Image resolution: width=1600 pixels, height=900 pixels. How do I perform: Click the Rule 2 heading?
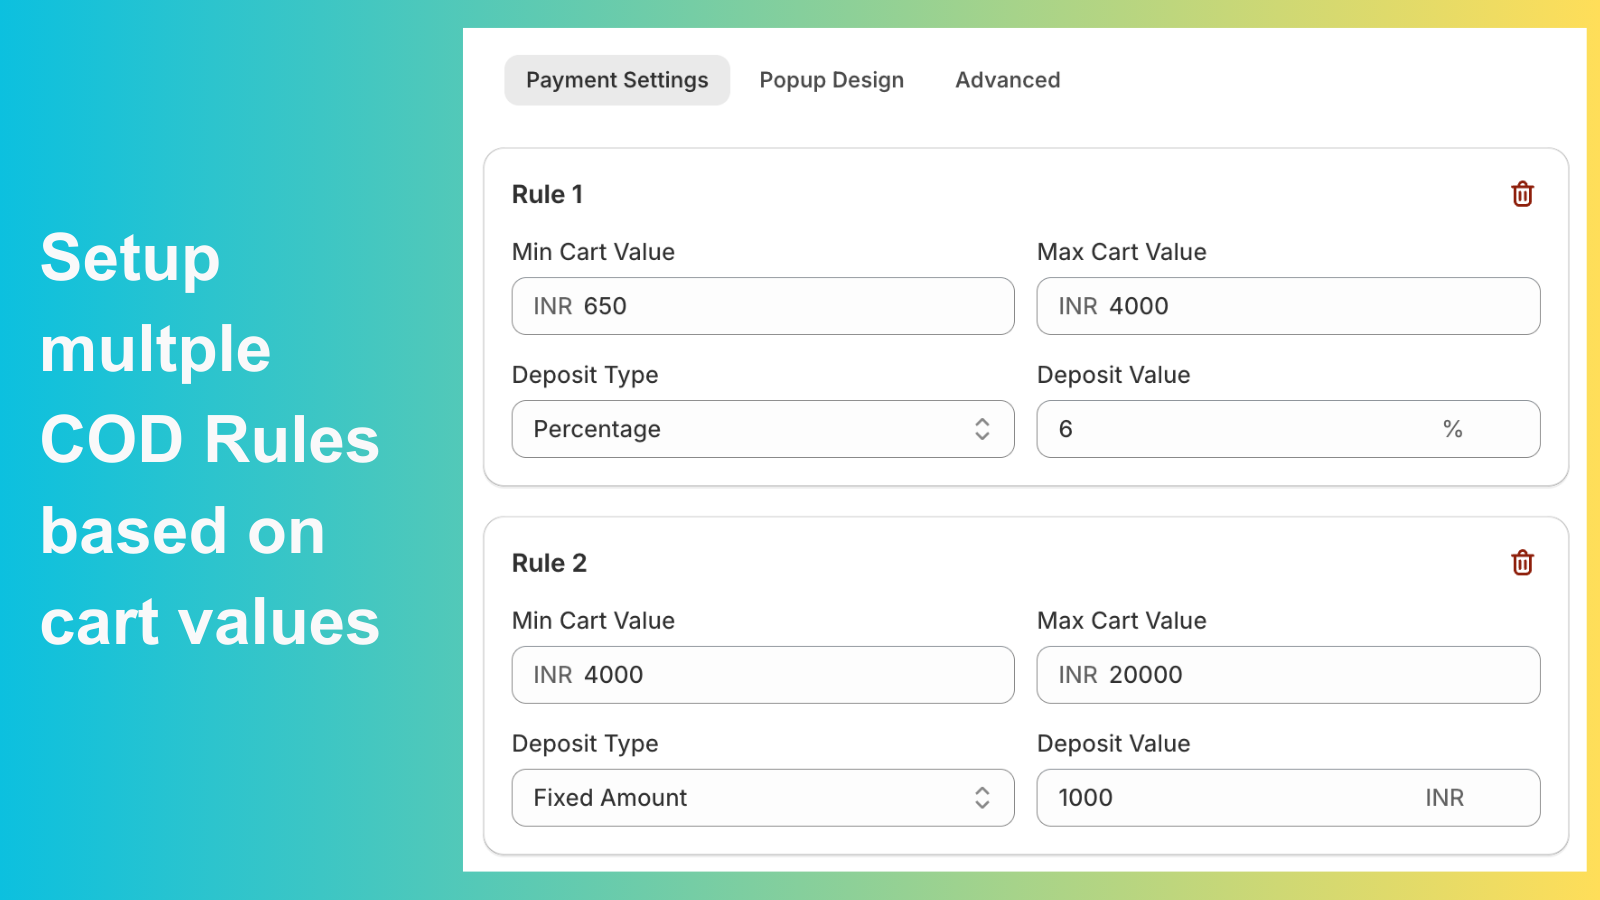[550, 562]
